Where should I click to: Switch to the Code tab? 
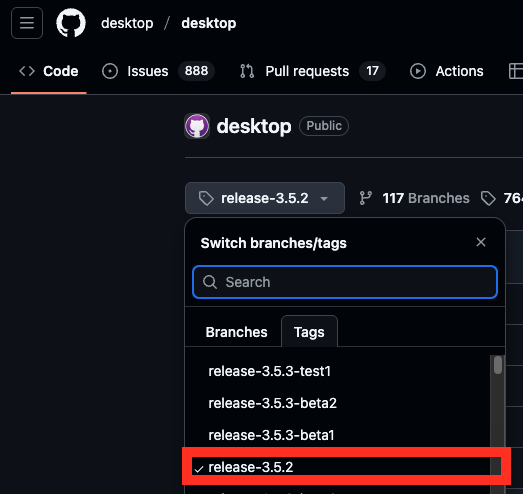pyautogui.click(x=49, y=71)
